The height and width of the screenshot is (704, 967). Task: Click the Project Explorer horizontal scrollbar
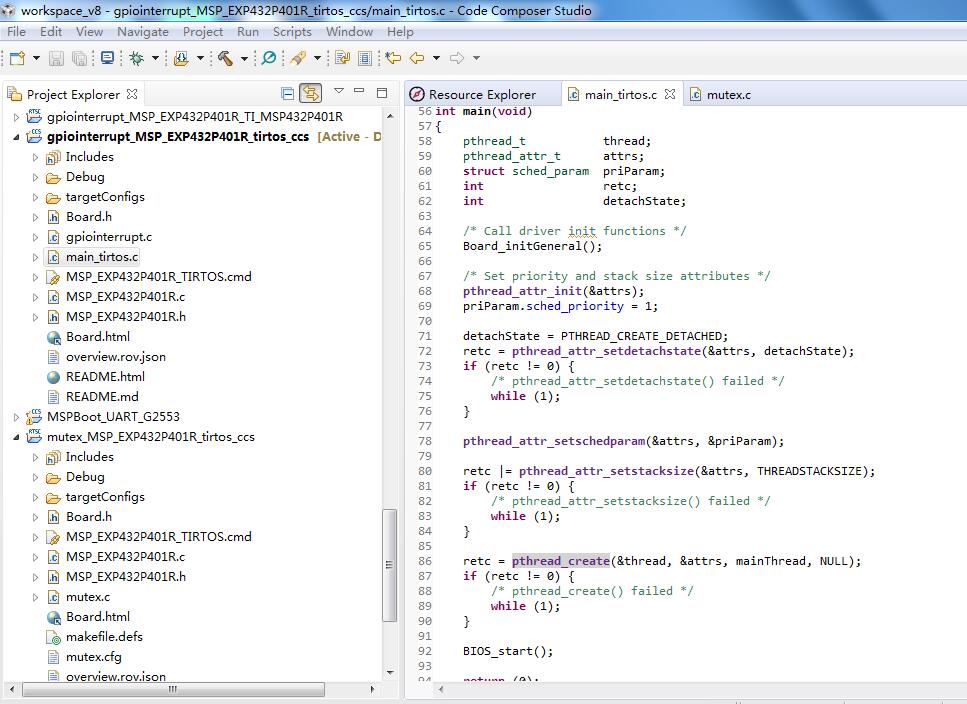(x=172, y=689)
